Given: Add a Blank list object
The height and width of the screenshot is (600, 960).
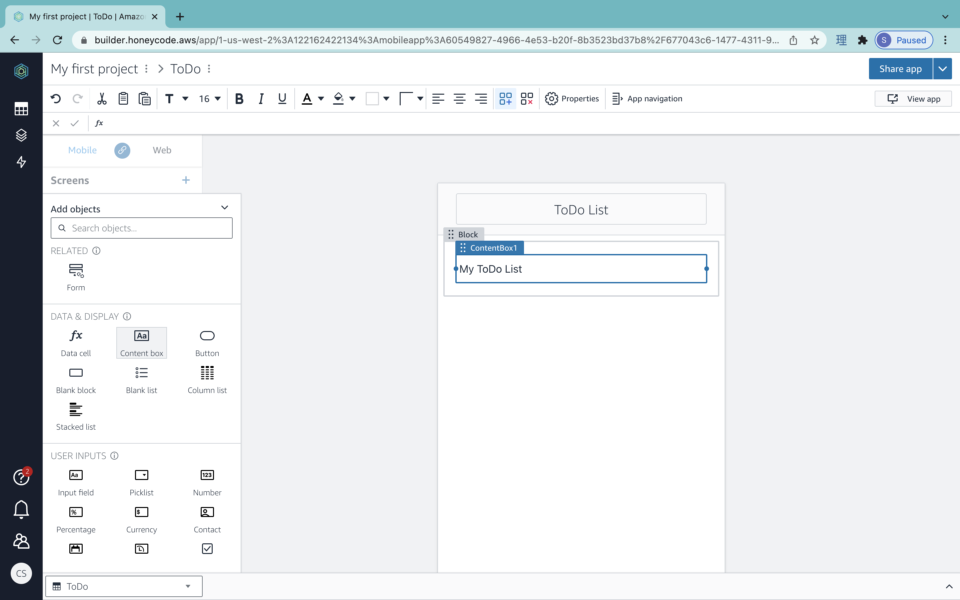Looking at the screenshot, I should click(x=141, y=377).
